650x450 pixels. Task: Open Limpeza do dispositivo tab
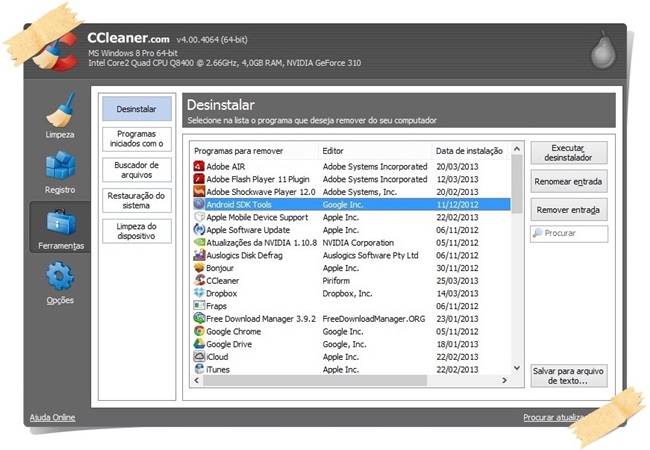(x=137, y=231)
